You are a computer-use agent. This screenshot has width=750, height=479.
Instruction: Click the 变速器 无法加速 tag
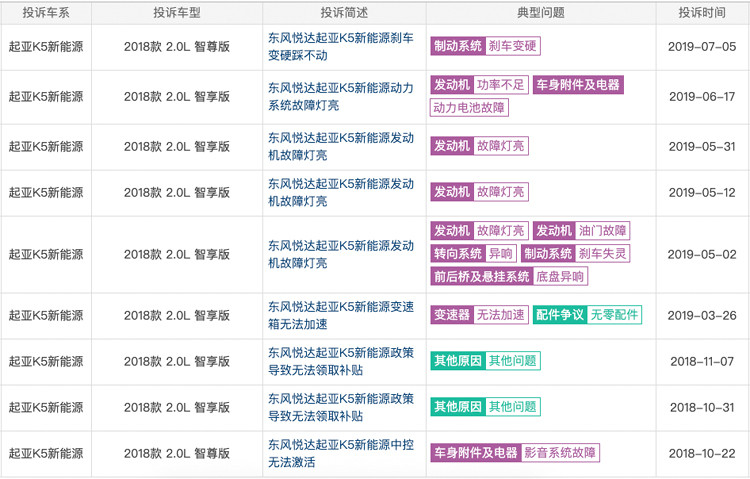(x=479, y=315)
